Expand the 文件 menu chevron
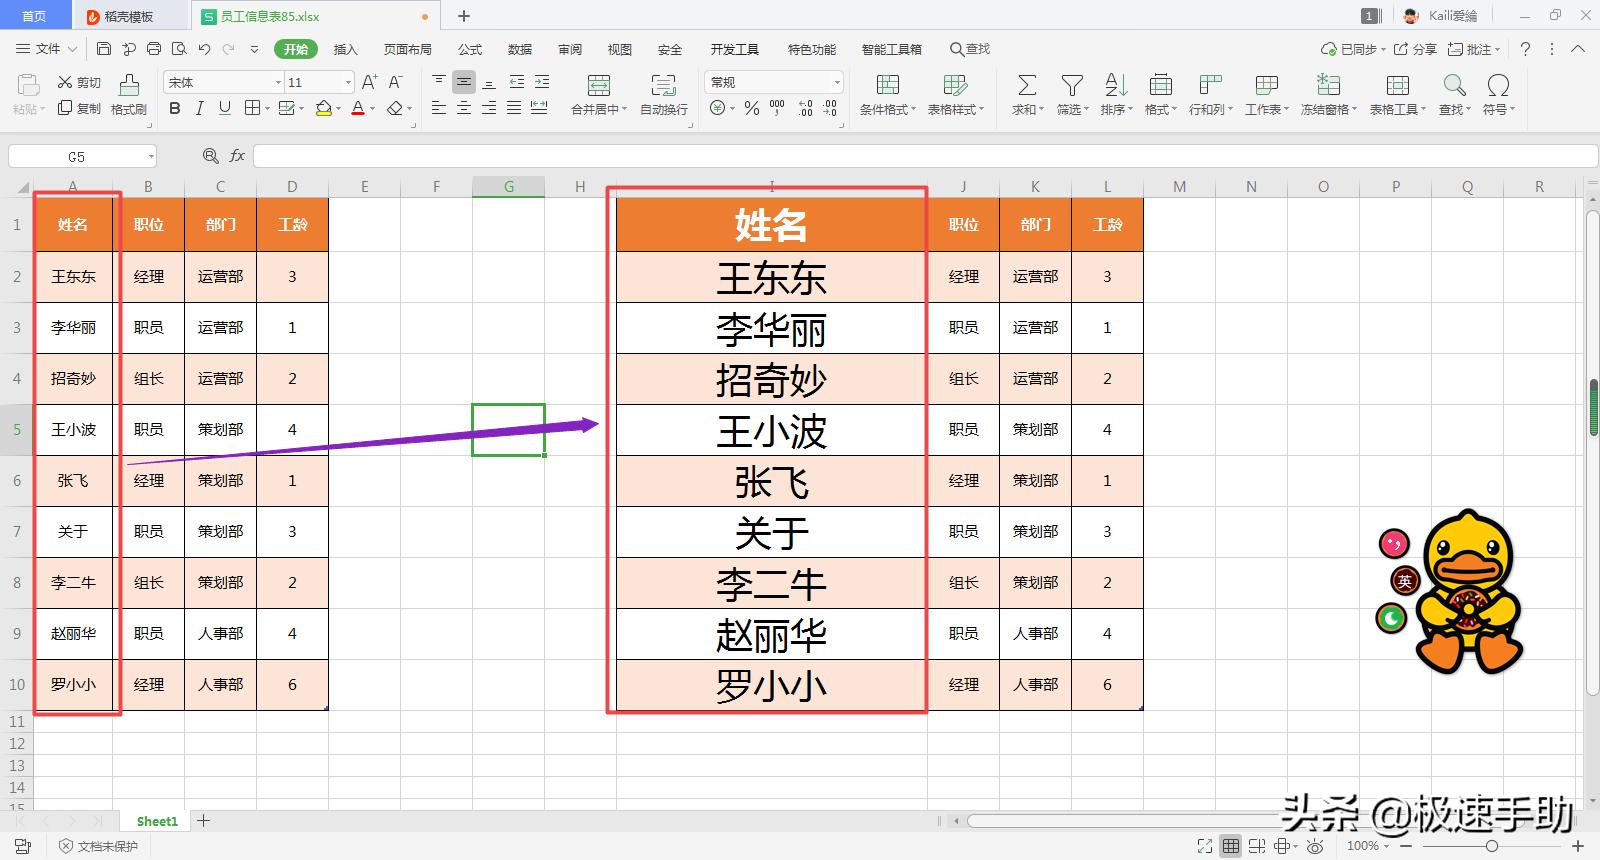The image size is (1600, 860). click(71, 49)
